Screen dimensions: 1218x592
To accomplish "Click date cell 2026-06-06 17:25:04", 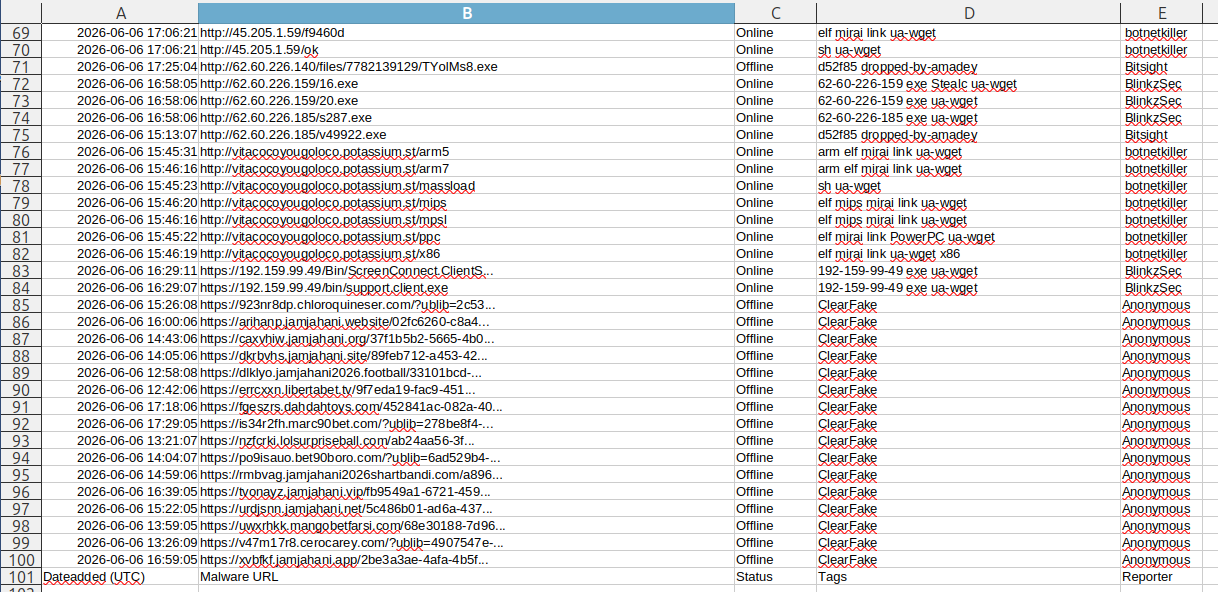I will 120,67.
